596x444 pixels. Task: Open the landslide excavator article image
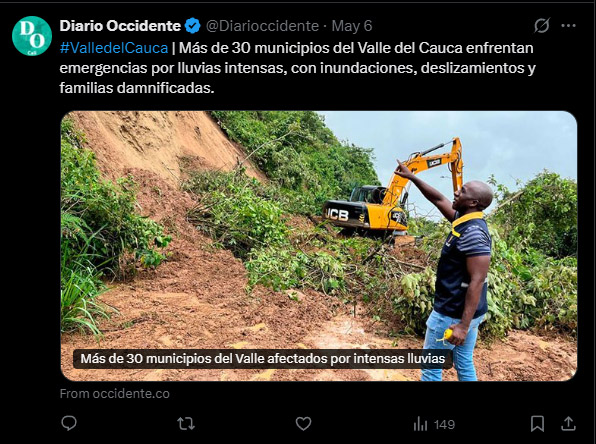tap(319, 246)
